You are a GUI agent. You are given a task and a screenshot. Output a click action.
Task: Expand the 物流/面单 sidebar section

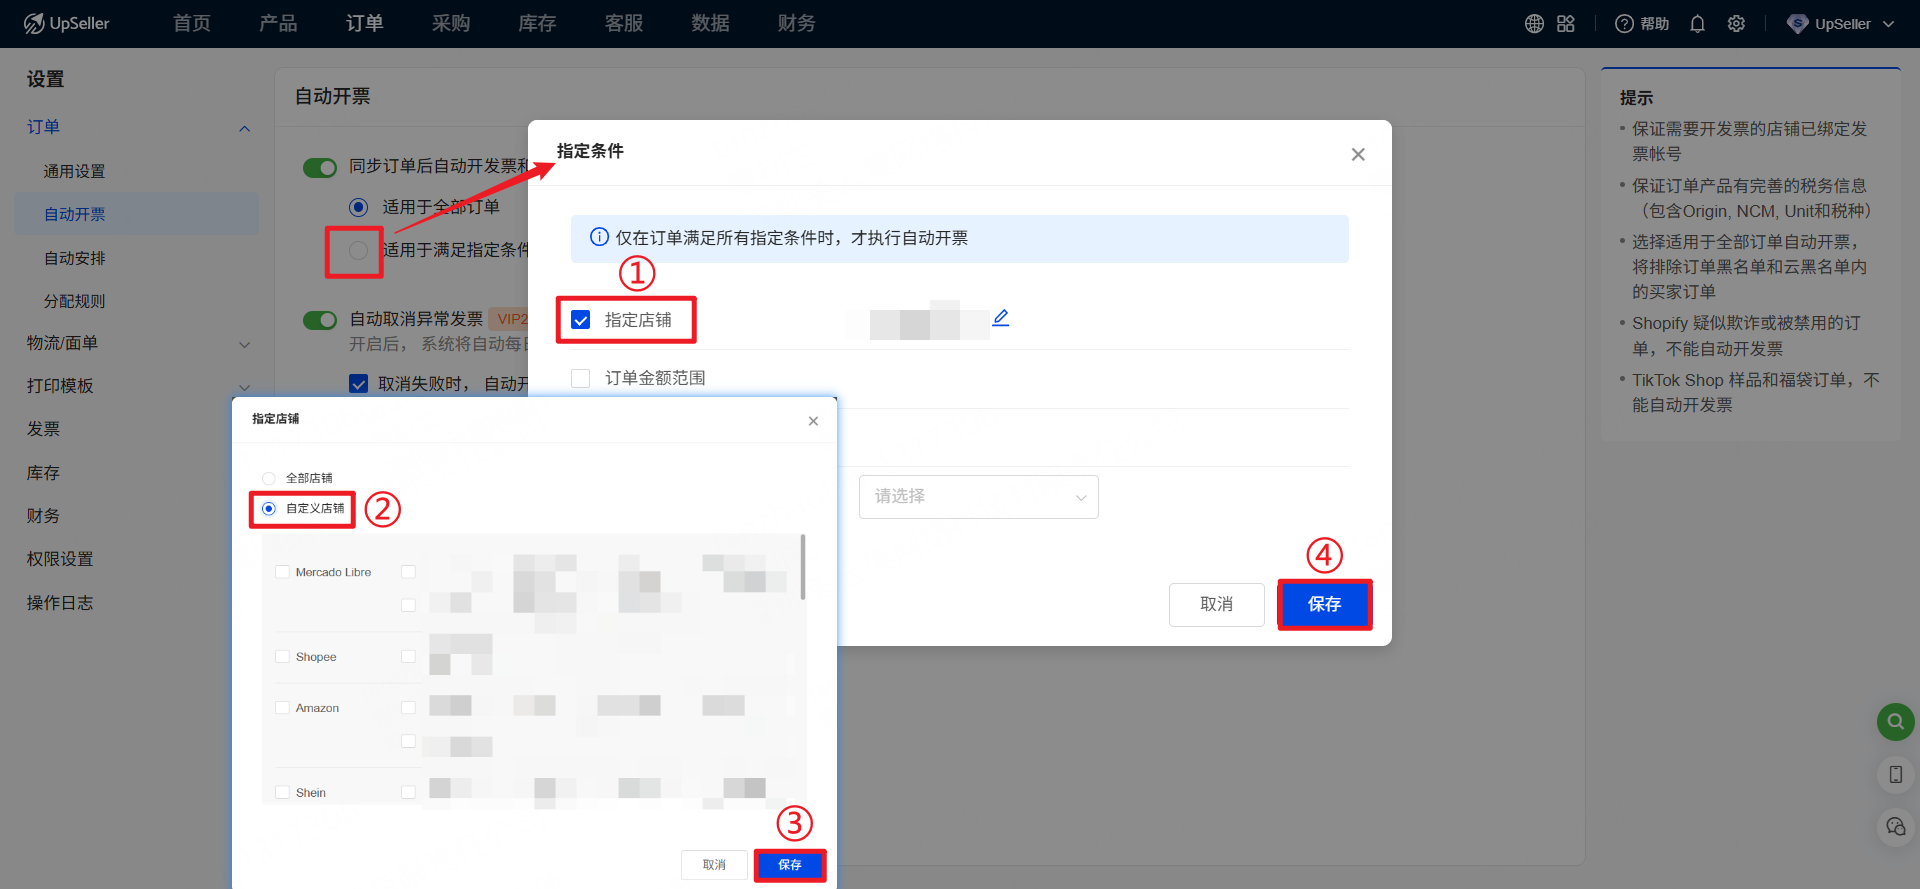pyautogui.click(x=244, y=344)
